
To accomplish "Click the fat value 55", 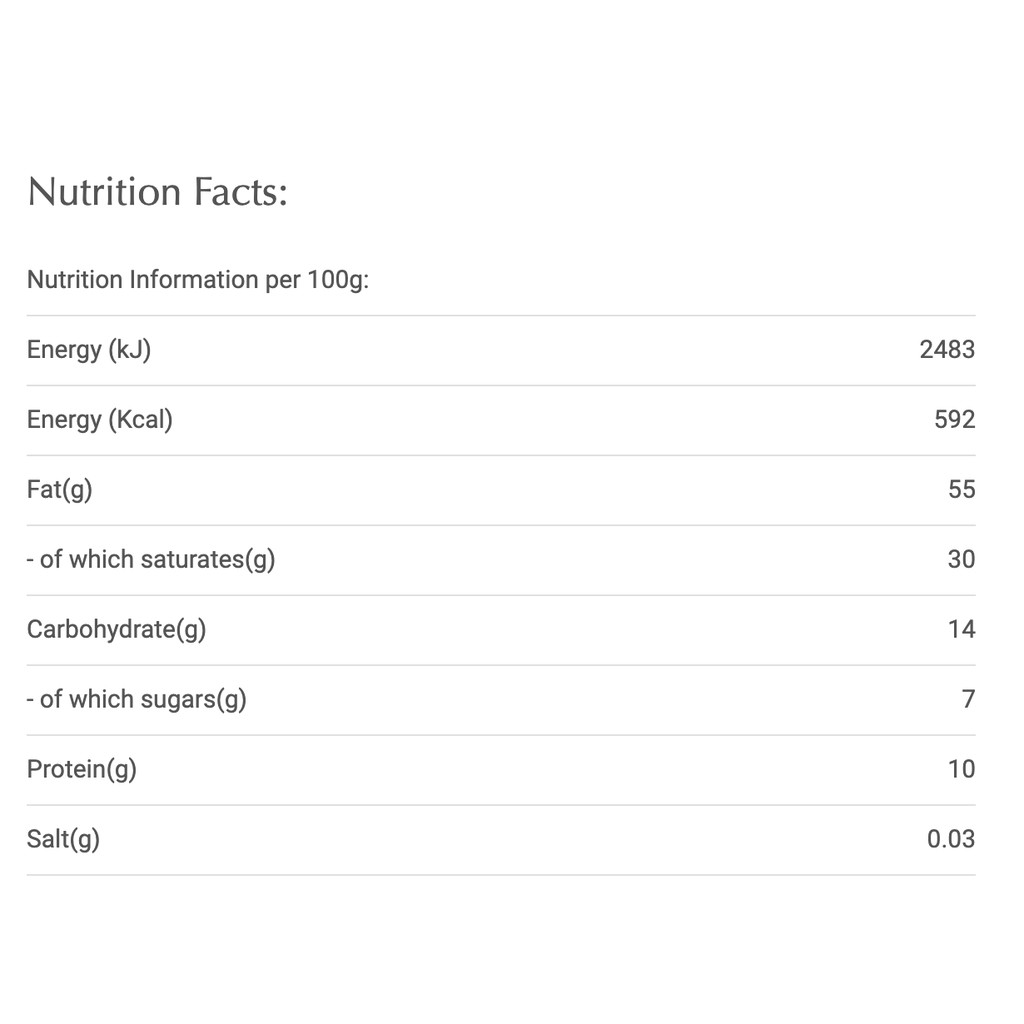I will click(x=961, y=490).
